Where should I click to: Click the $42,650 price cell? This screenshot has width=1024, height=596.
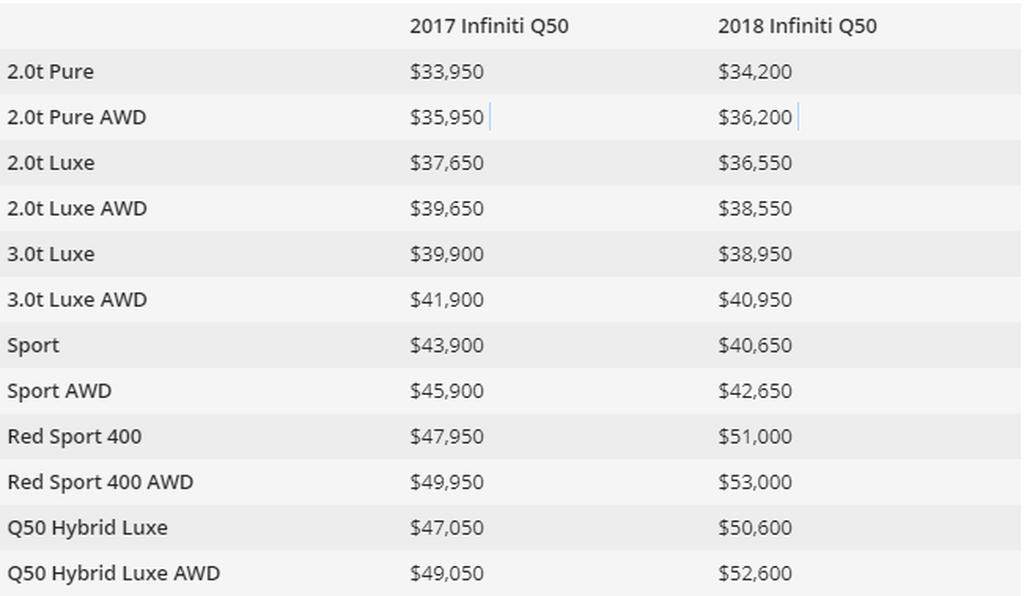coord(754,391)
